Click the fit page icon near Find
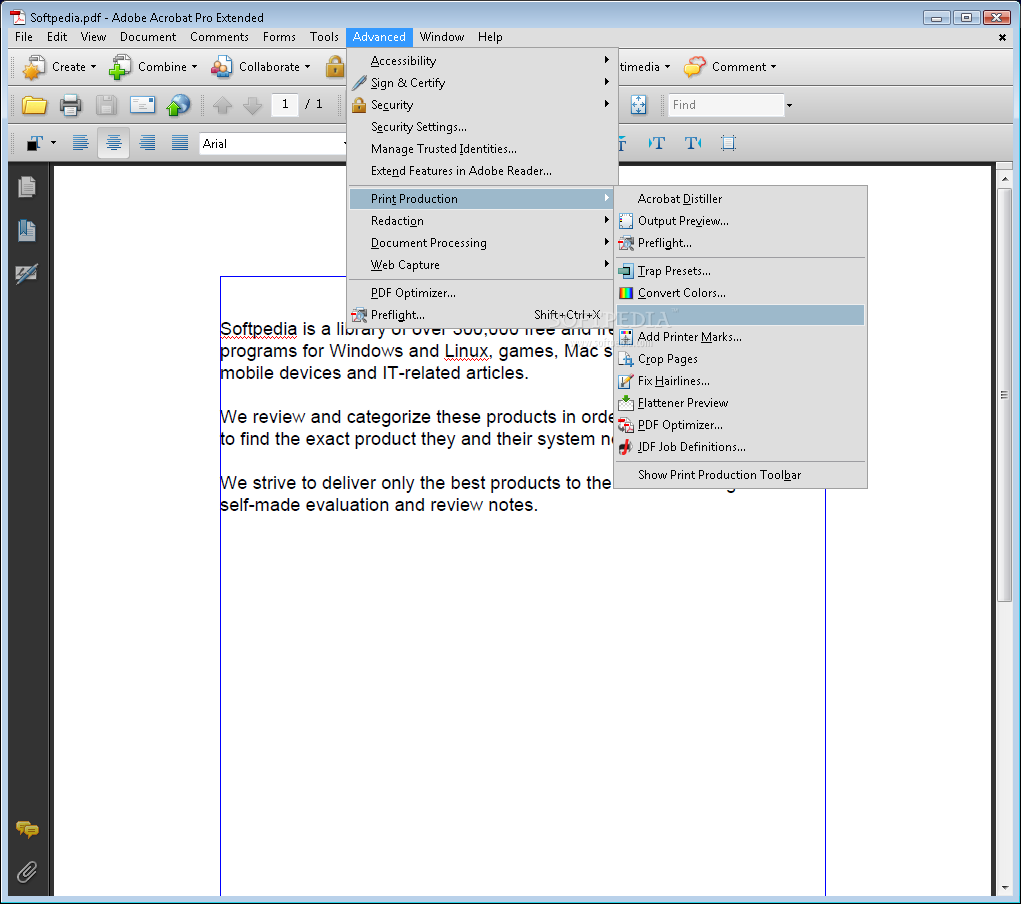 click(x=638, y=105)
